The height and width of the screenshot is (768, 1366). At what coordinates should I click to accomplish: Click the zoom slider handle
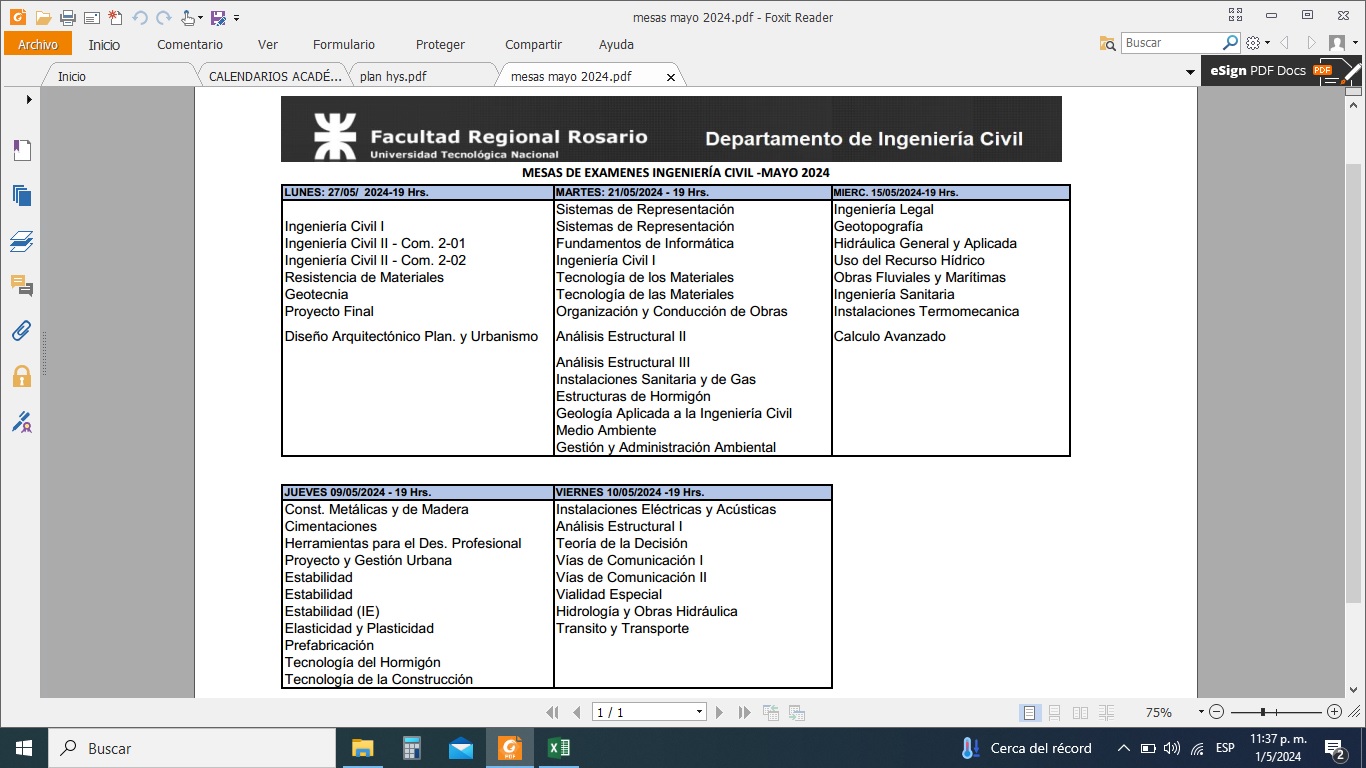1263,712
